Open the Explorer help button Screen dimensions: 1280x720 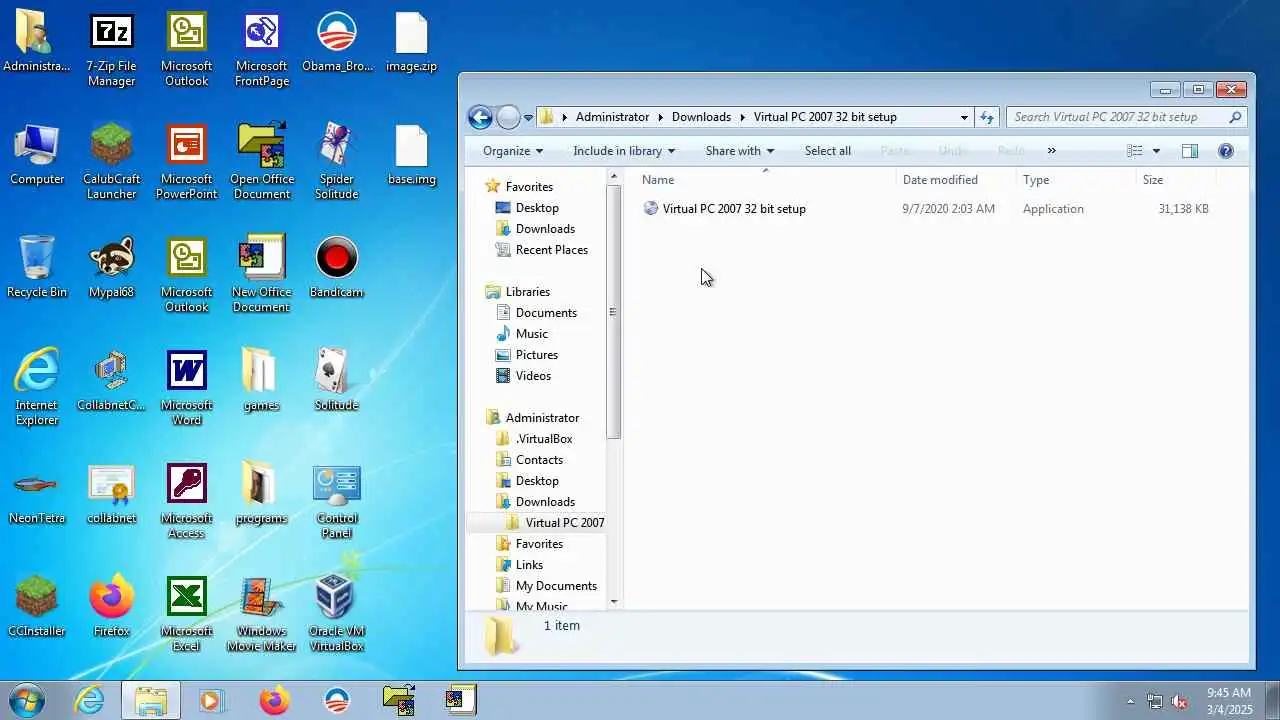click(1226, 151)
